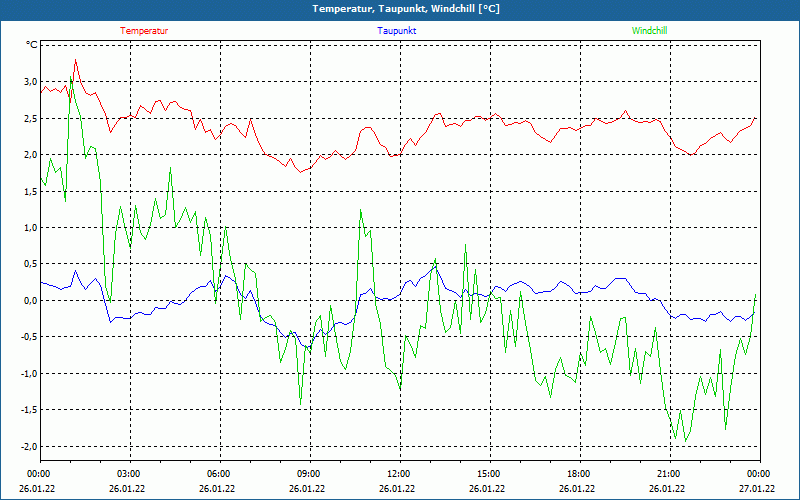800x500 pixels.
Task: Click the -2,0 y-axis value
Action: click(x=30, y=446)
